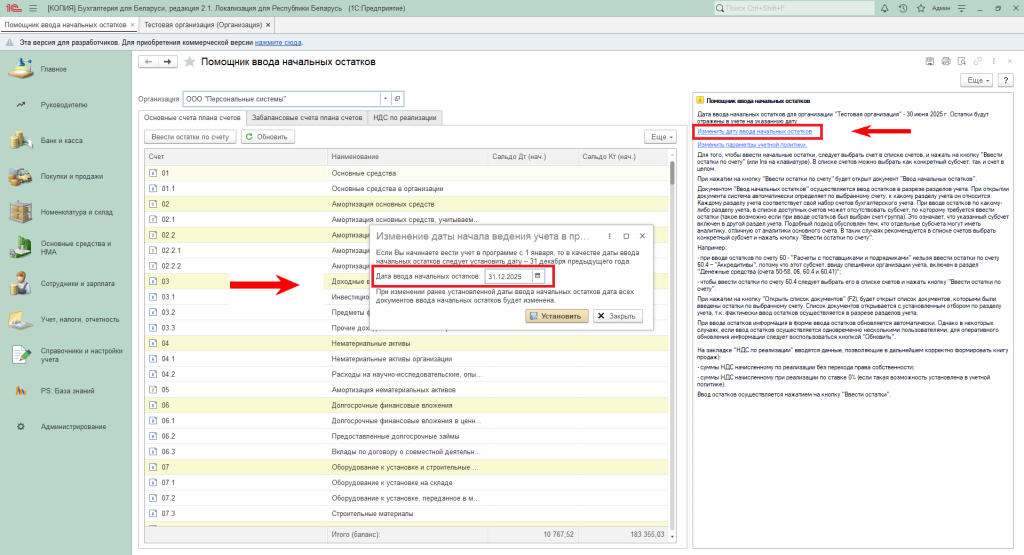This screenshot has width=1024, height=555.
Task: Add page to favorites with star icon
Action: 189,62
